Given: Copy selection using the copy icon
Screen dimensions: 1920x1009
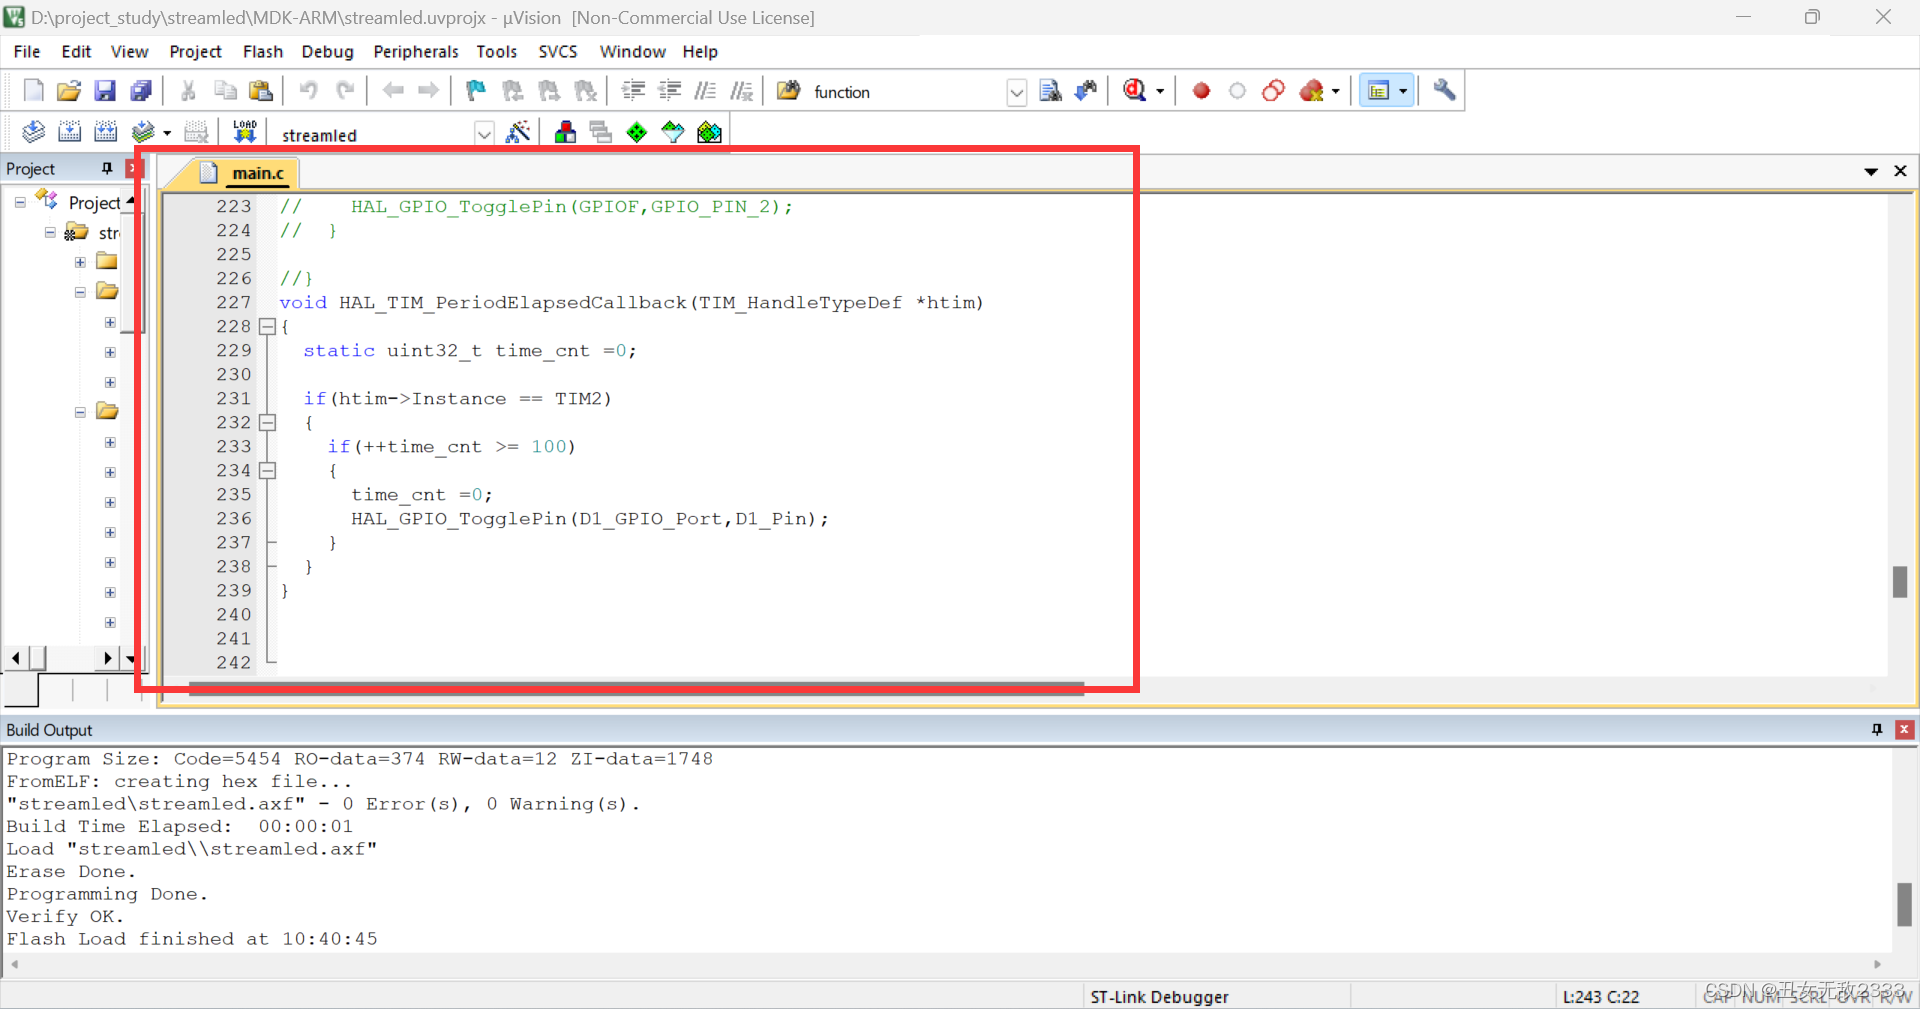Looking at the screenshot, I should (x=225, y=91).
